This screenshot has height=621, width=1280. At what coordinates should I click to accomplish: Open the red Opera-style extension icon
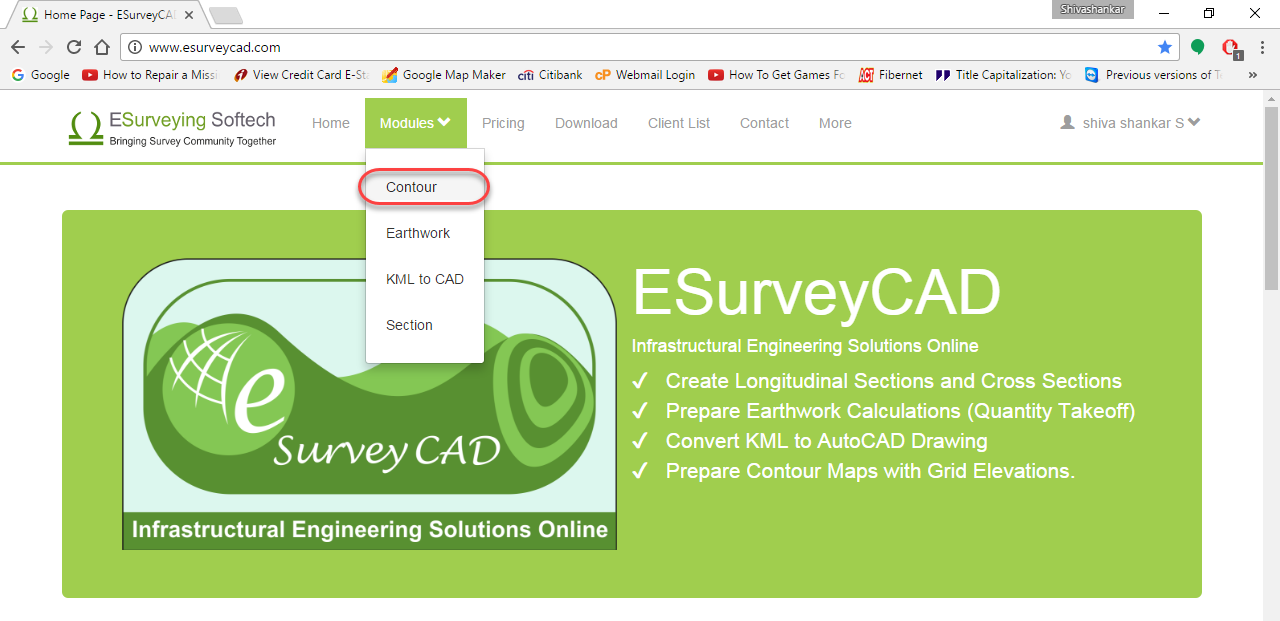click(1230, 47)
